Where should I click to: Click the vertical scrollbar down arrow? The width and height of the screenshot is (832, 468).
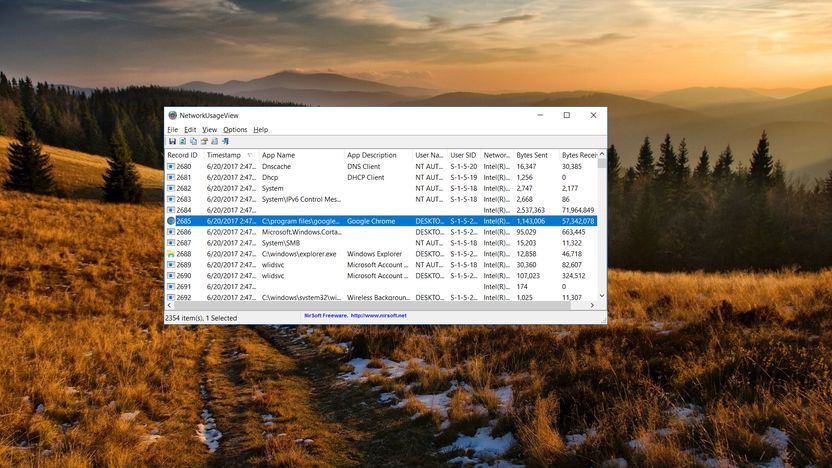tap(602, 296)
